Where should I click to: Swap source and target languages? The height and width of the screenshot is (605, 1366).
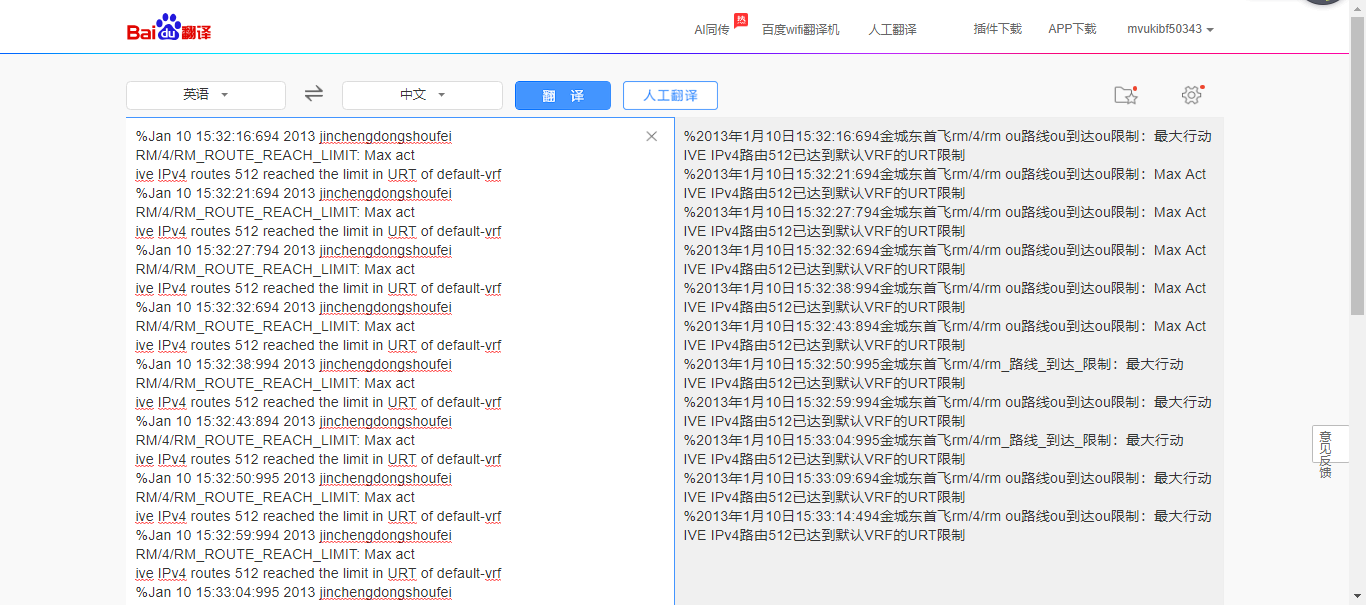[314, 94]
